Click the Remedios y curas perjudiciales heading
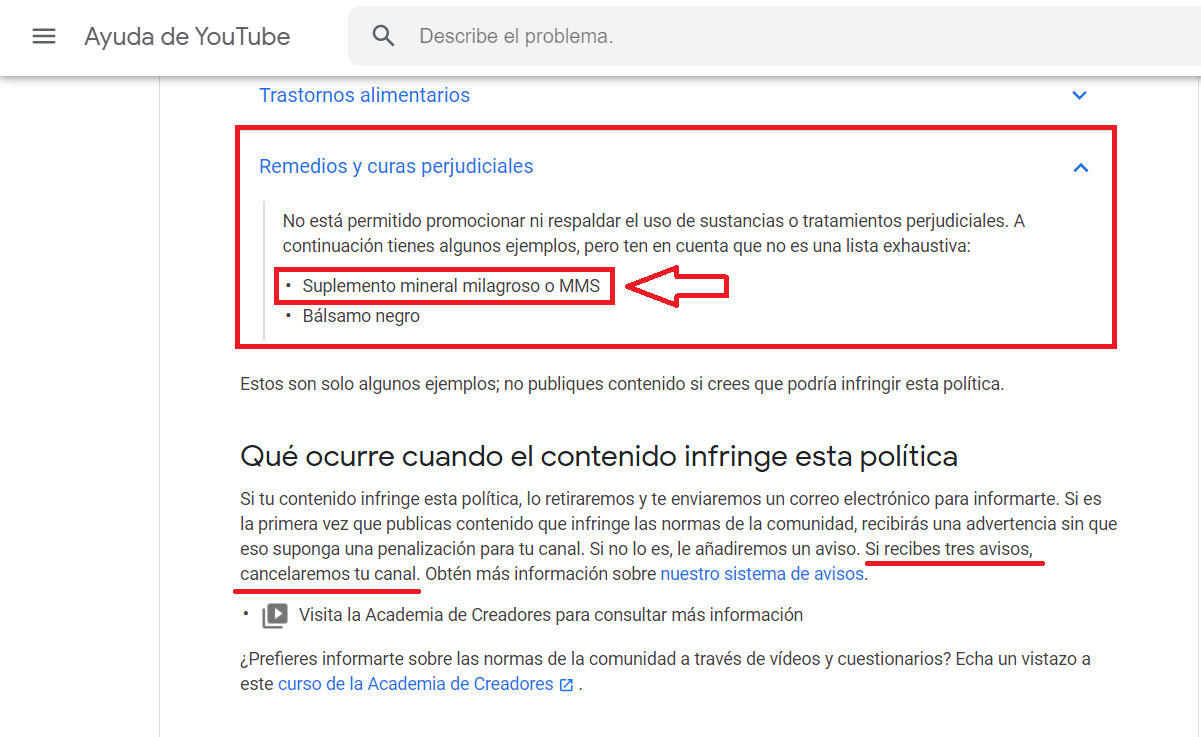1201x737 pixels. click(x=396, y=166)
